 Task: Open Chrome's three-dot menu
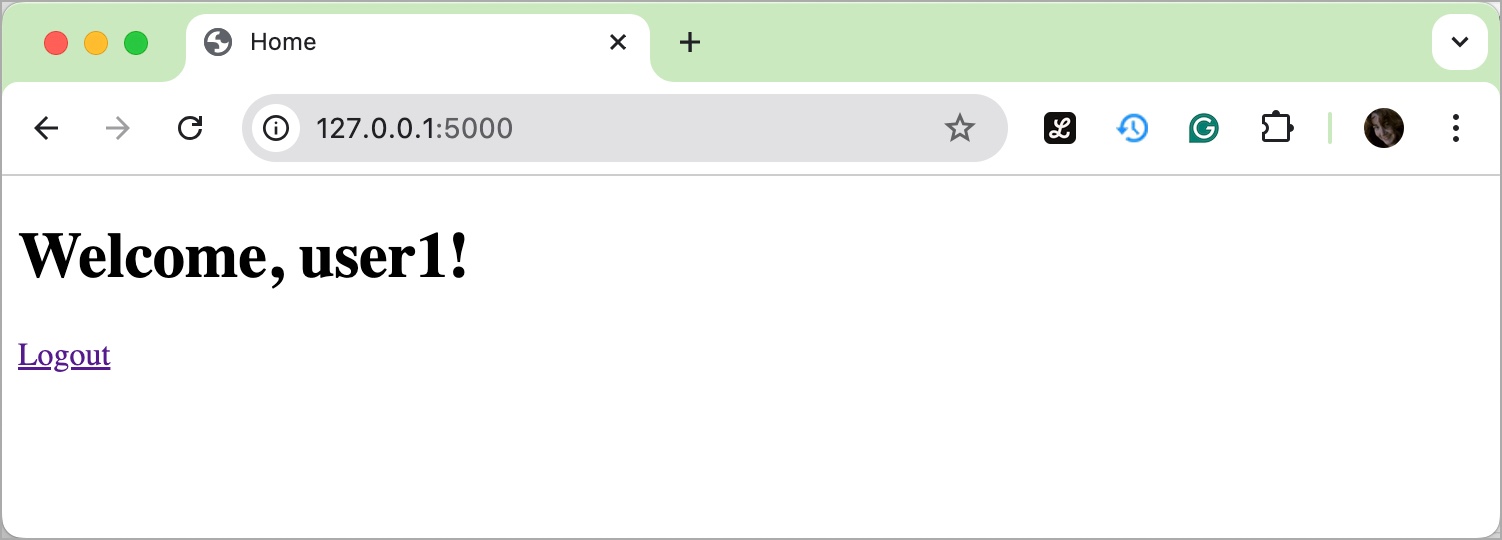[1456, 128]
